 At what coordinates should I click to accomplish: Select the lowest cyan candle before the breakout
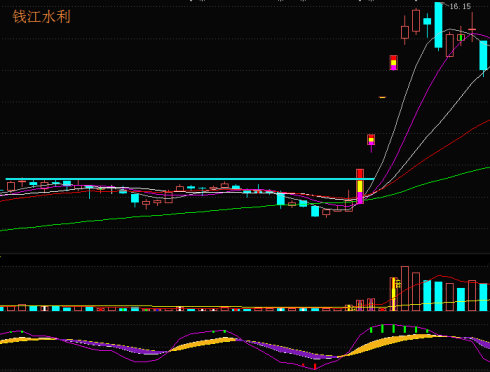tap(315, 211)
